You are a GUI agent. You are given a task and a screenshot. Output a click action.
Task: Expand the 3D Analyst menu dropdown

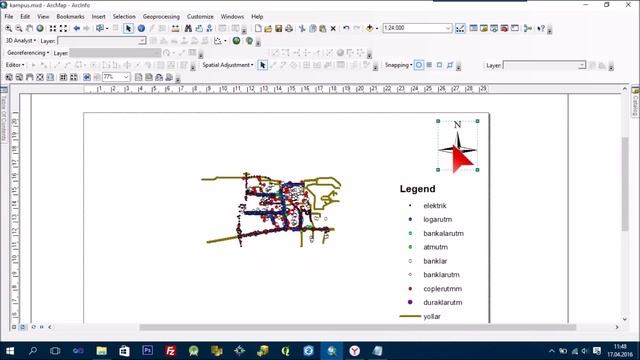click(20, 41)
